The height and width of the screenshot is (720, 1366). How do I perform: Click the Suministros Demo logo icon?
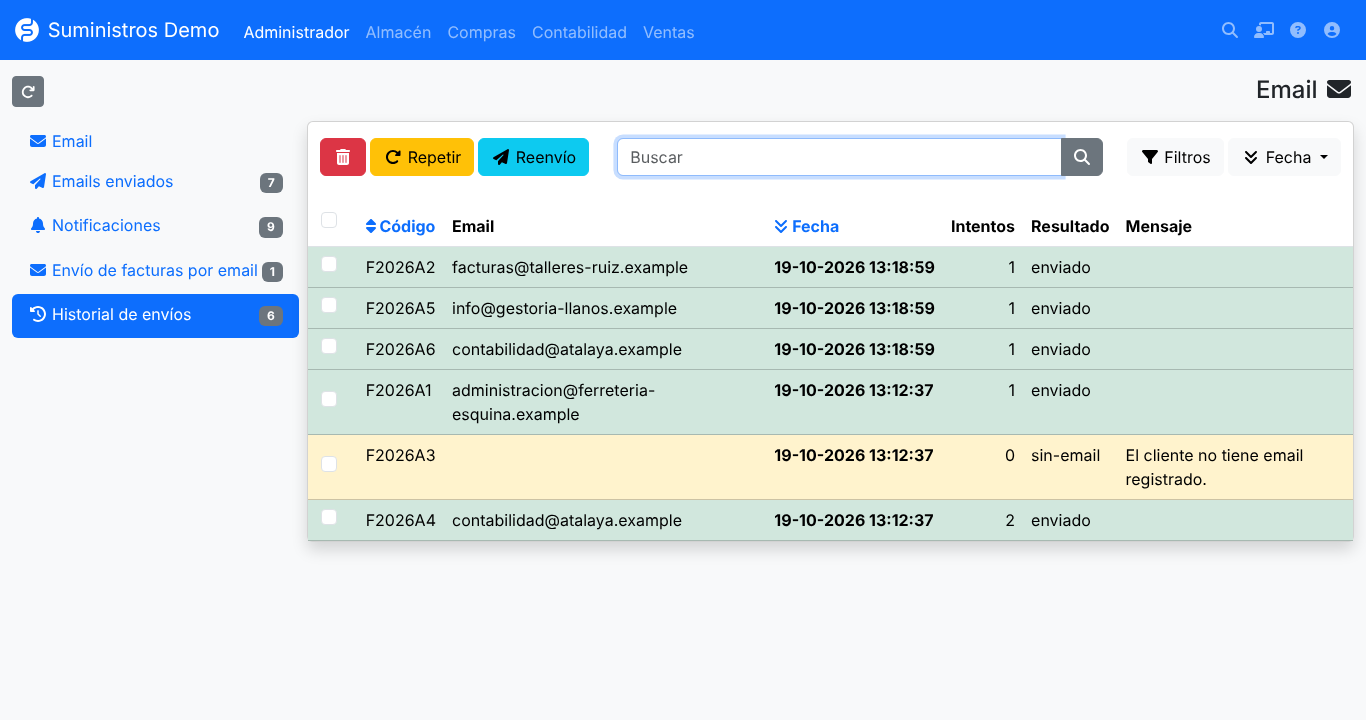tap(27, 30)
